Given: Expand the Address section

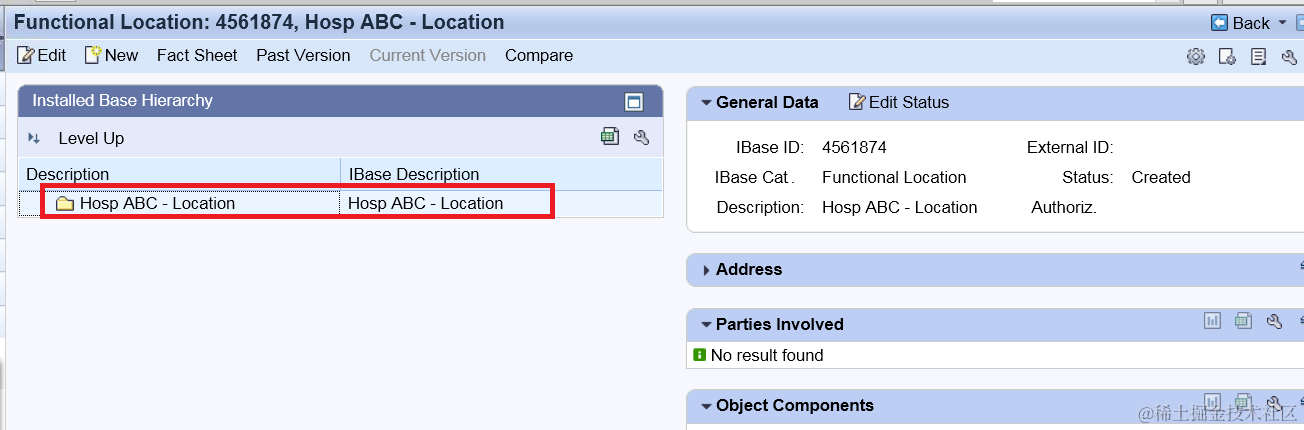Looking at the screenshot, I should (x=706, y=270).
